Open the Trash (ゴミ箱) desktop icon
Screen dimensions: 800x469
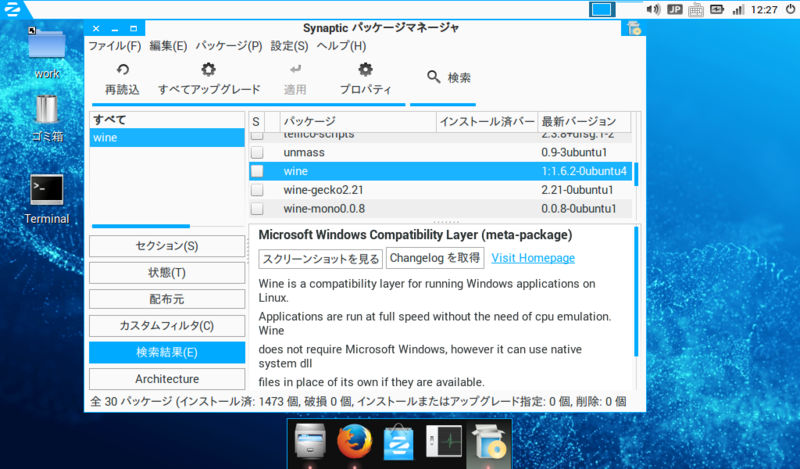pyautogui.click(x=46, y=109)
